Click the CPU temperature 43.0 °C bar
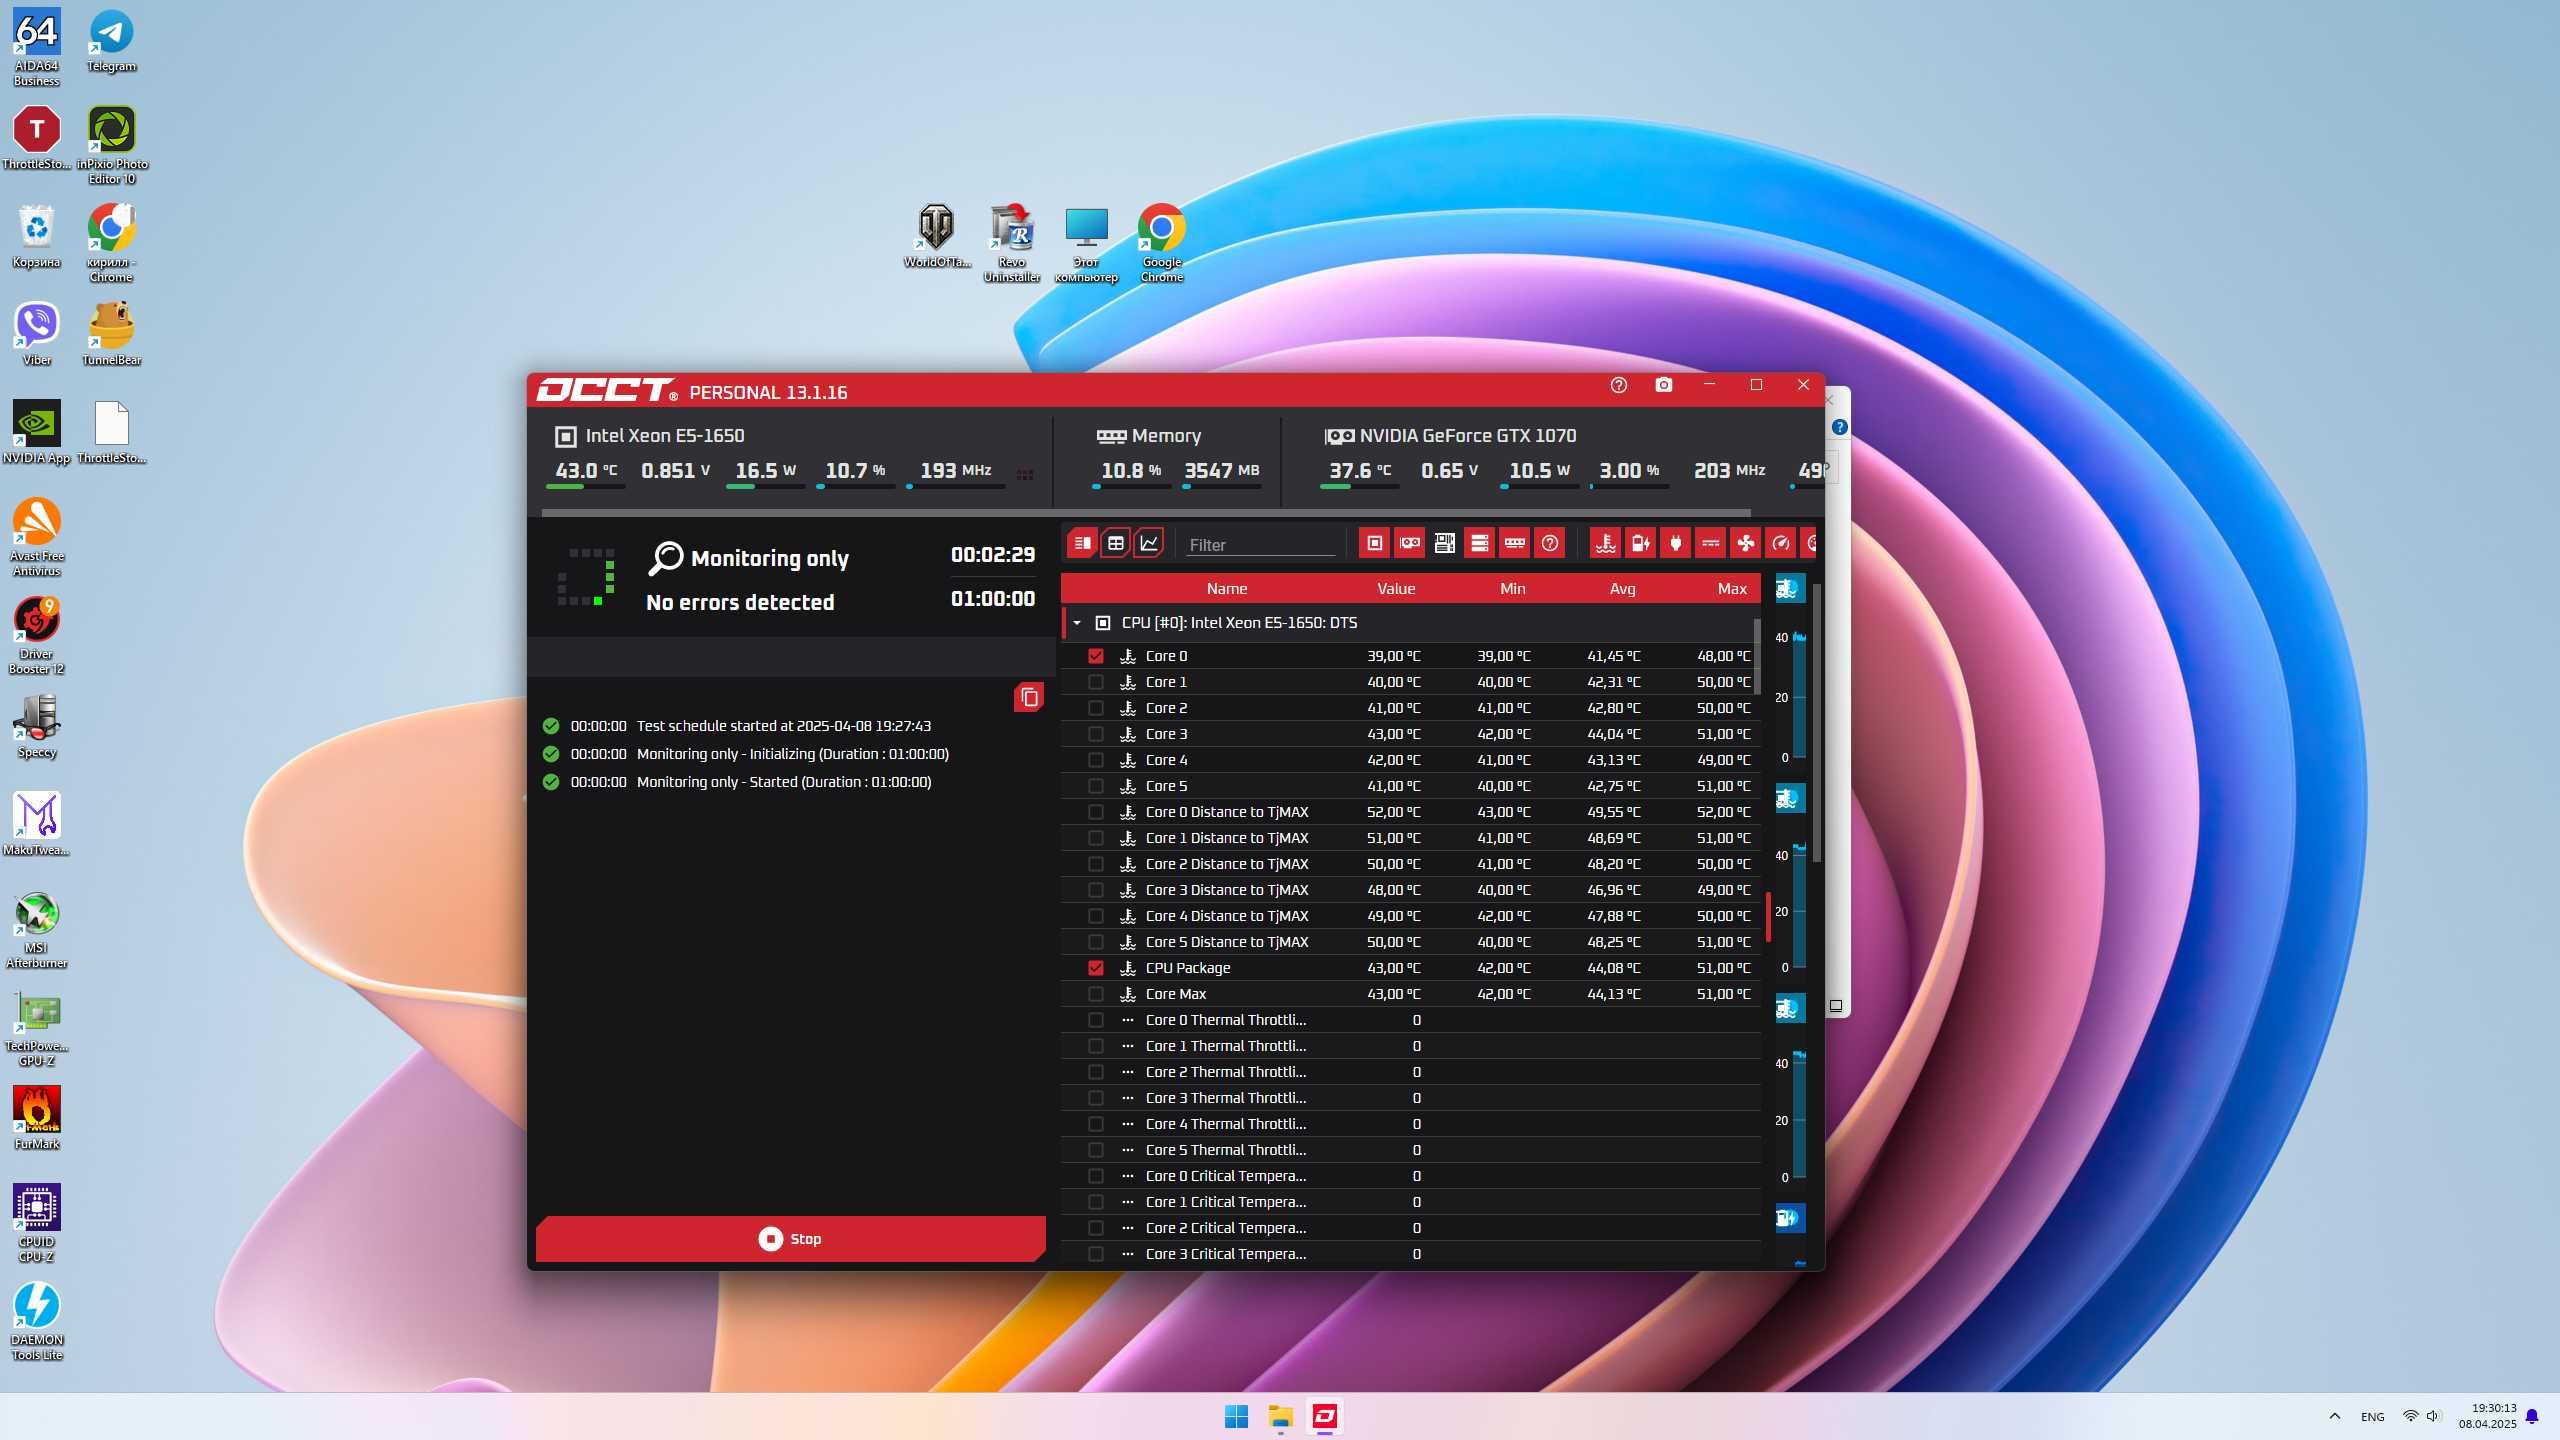Image resolution: width=2560 pixels, height=1440 pixels. click(x=585, y=487)
